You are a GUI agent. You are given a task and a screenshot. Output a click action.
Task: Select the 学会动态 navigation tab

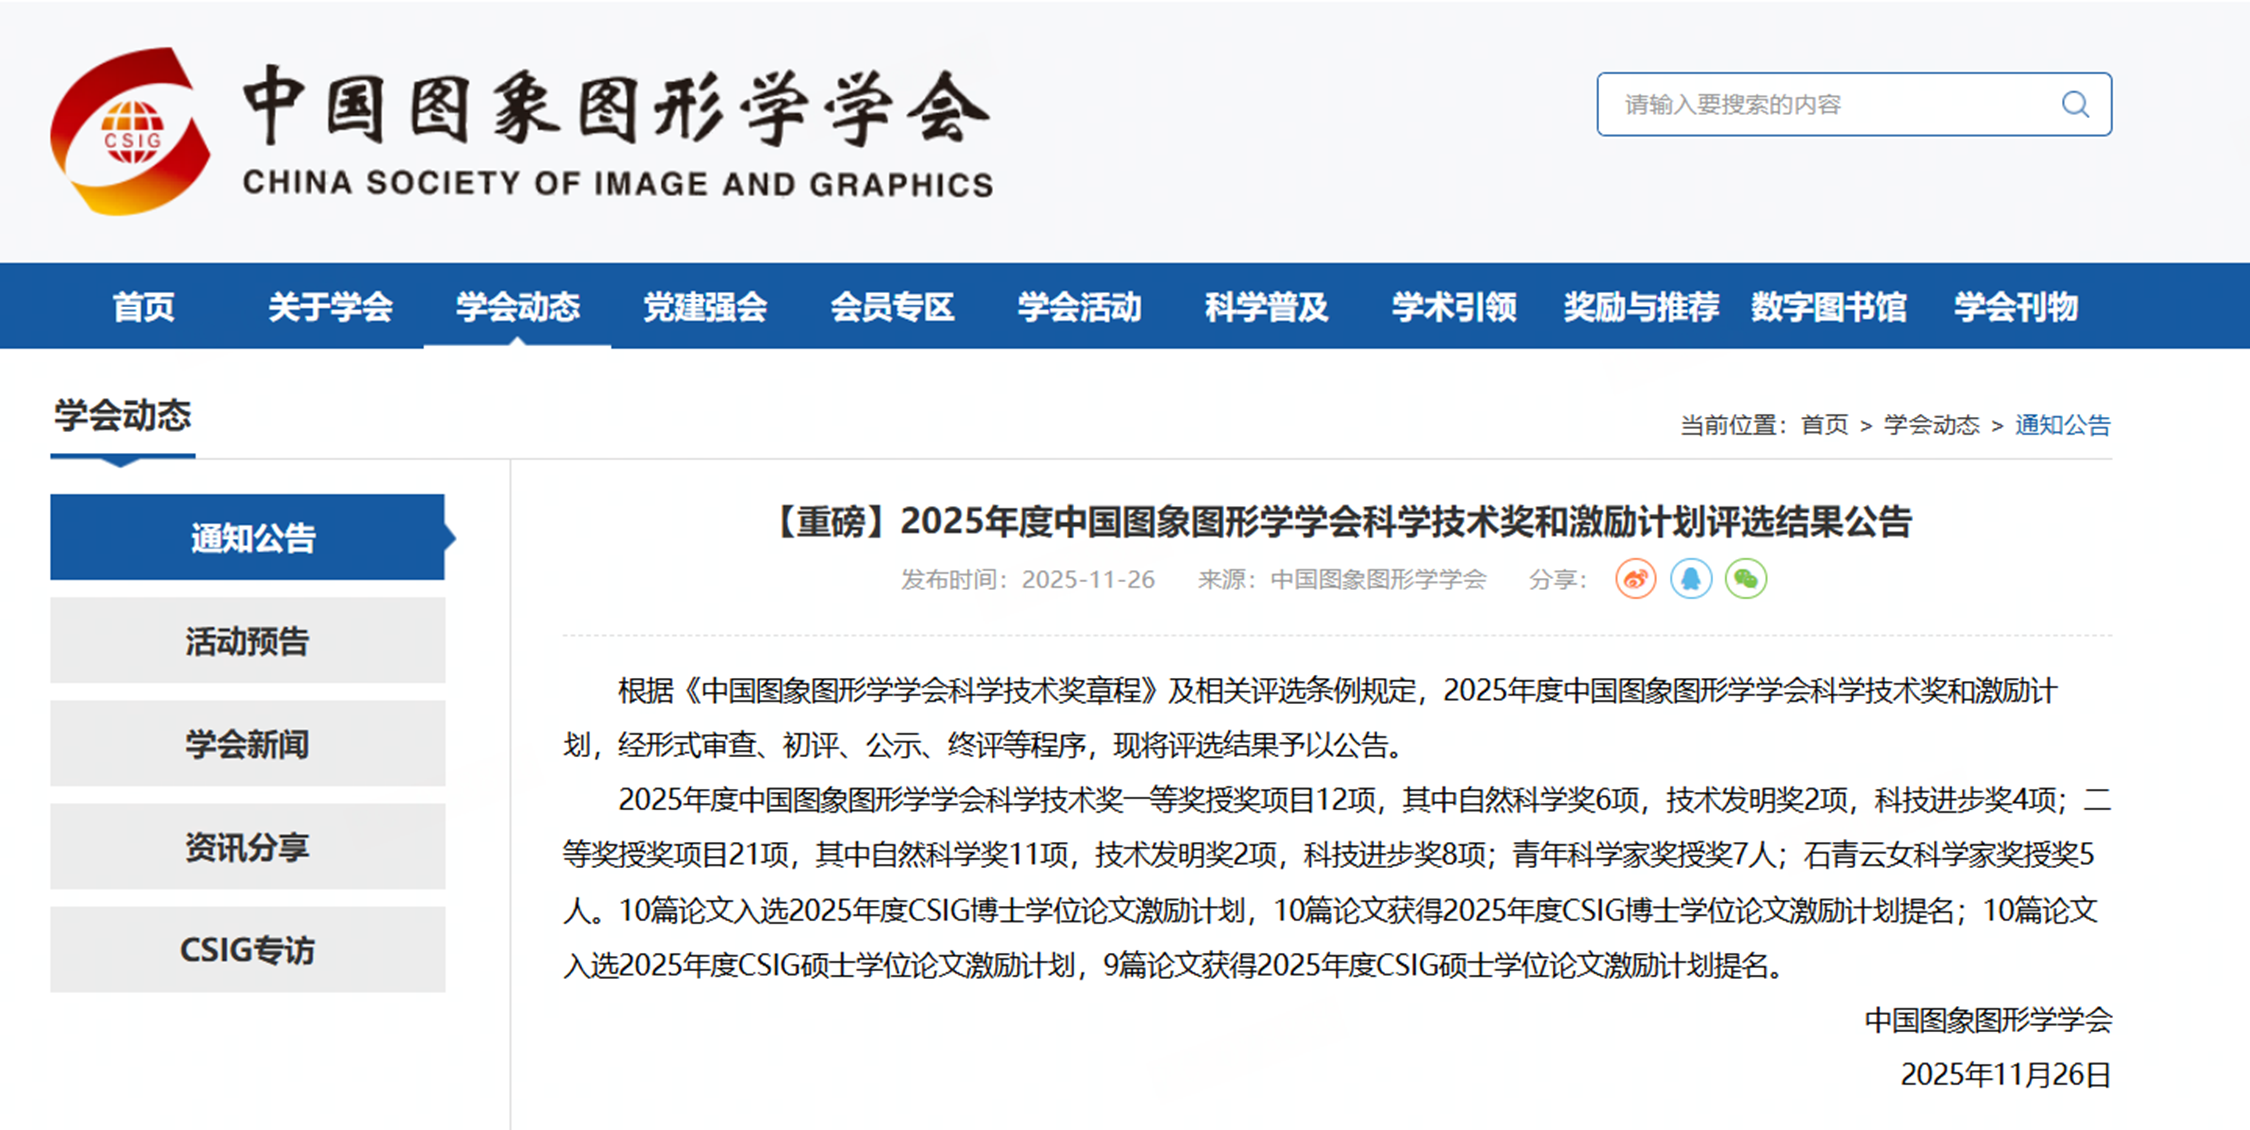pos(517,307)
